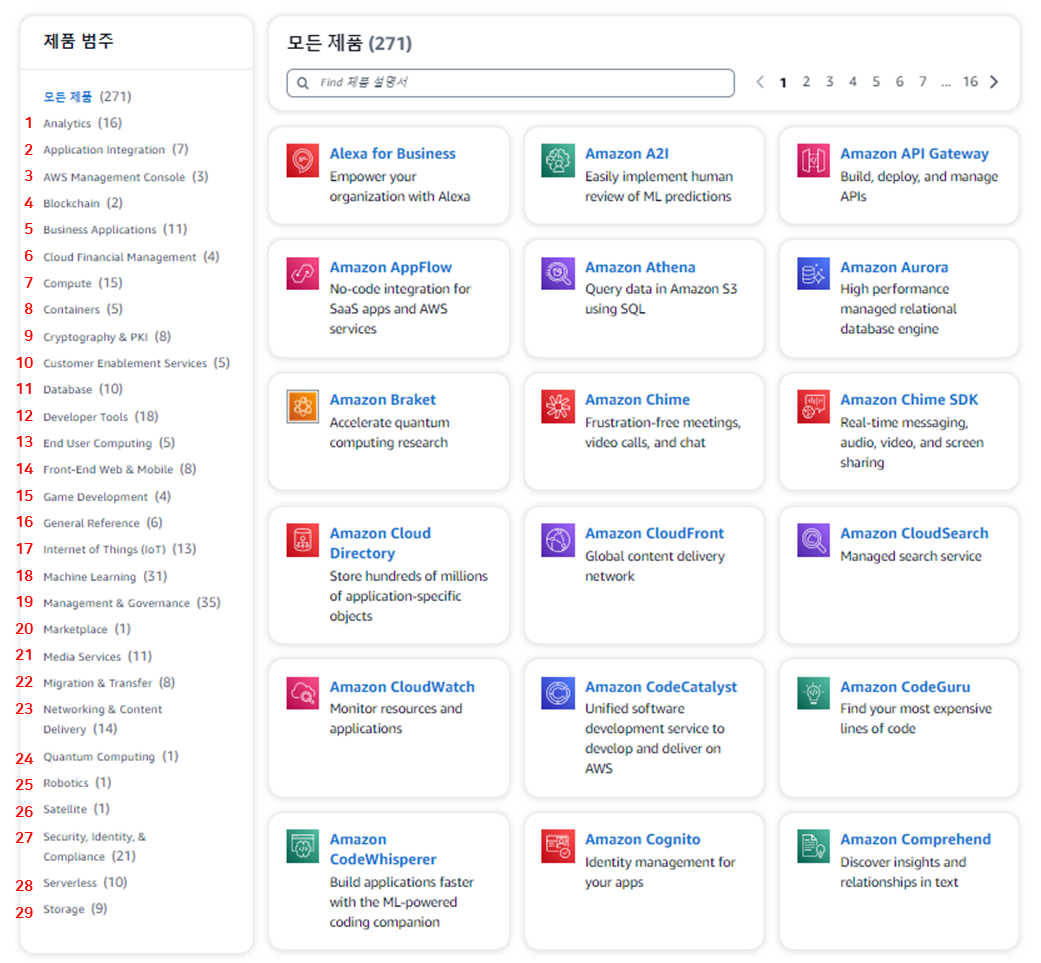
Task: Open the Blockchain (2) category
Action: 82,202
